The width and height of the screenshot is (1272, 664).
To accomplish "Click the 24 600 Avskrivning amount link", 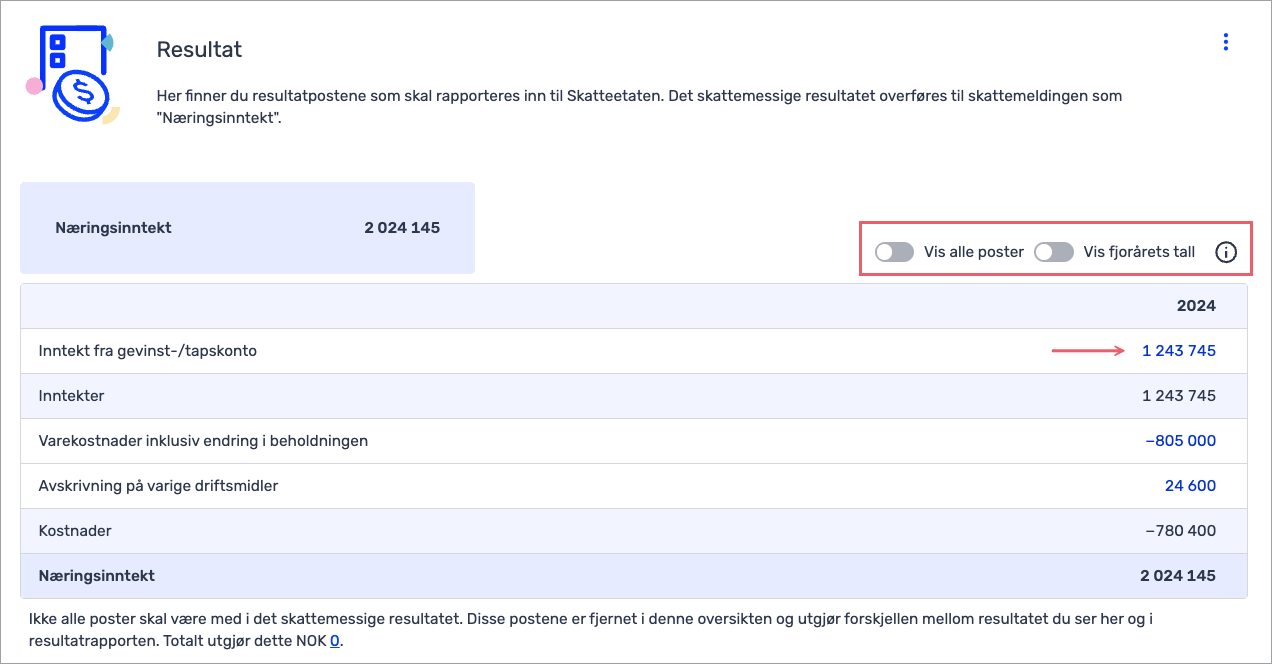I will click(1190, 486).
